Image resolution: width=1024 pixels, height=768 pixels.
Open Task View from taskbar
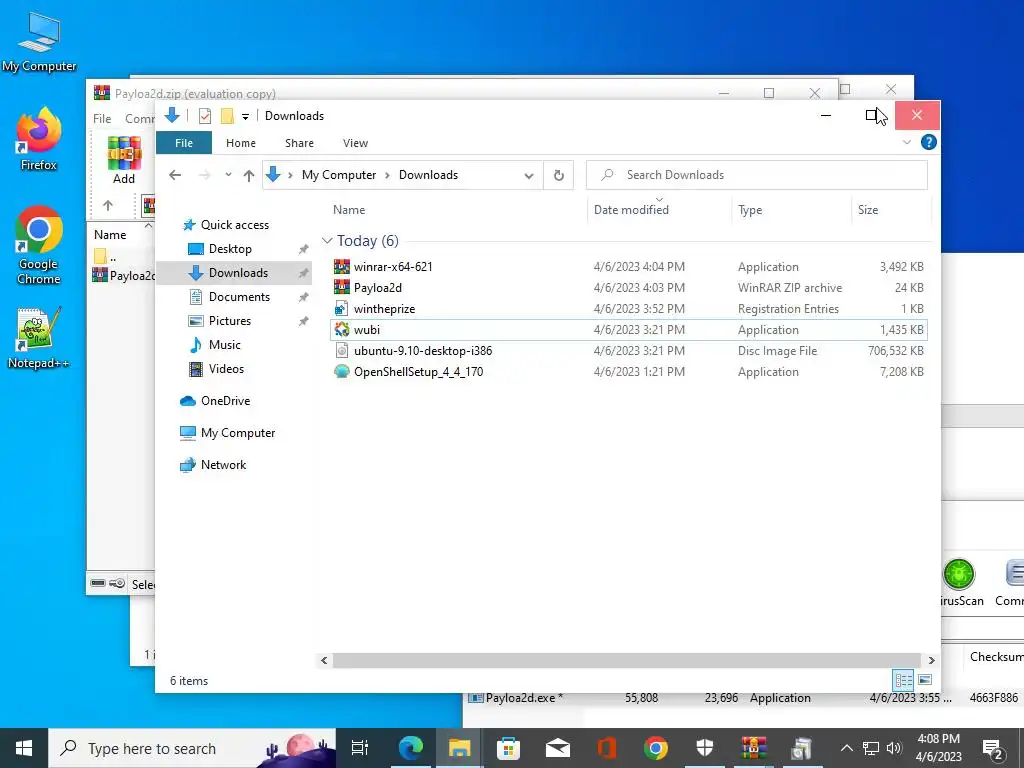(x=360, y=748)
